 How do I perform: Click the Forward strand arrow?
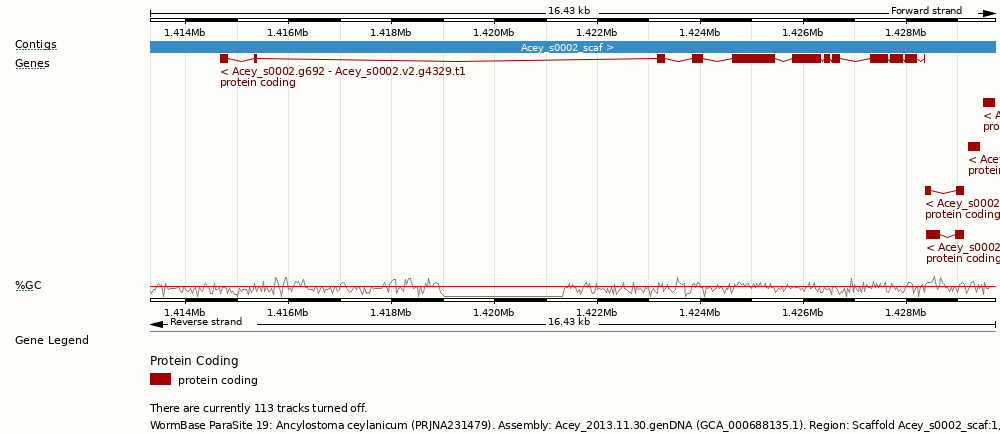point(988,13)
